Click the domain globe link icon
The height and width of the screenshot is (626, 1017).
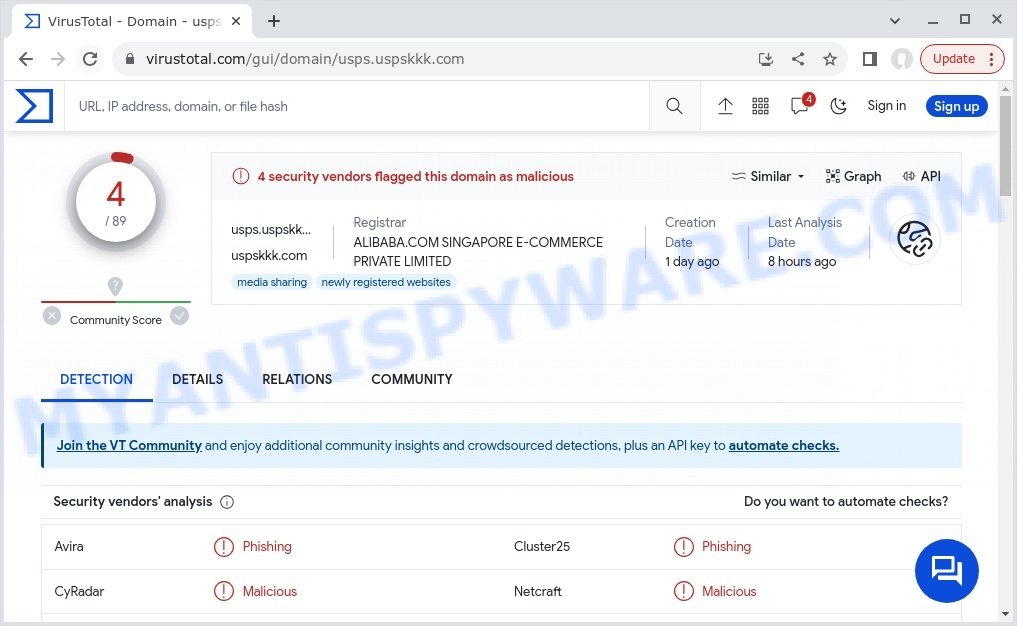click(915, 239)
